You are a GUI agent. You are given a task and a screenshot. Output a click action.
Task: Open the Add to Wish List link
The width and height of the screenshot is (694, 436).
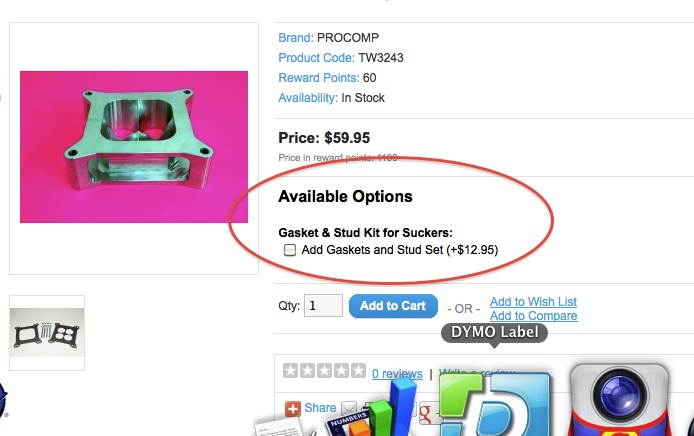coord(533,301)
